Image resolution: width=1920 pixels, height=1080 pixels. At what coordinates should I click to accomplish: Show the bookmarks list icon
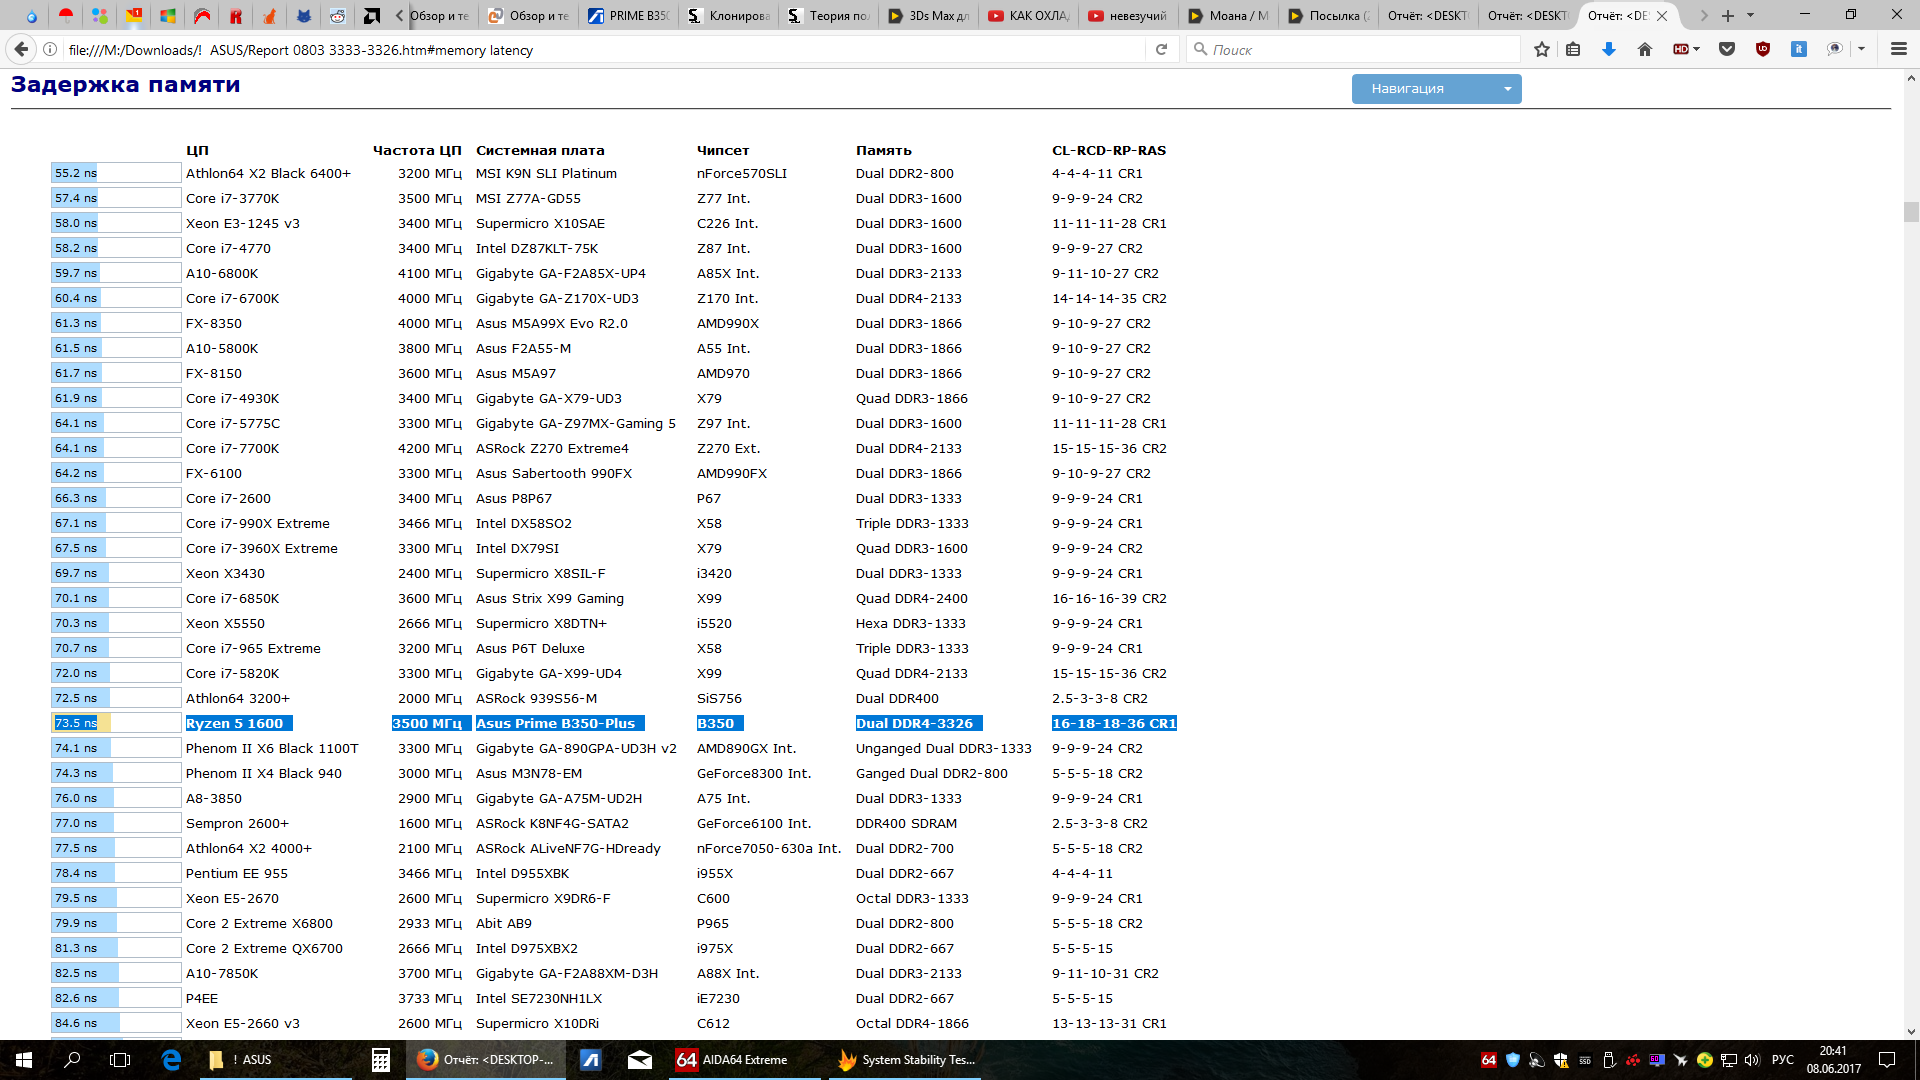point(1573,49)
